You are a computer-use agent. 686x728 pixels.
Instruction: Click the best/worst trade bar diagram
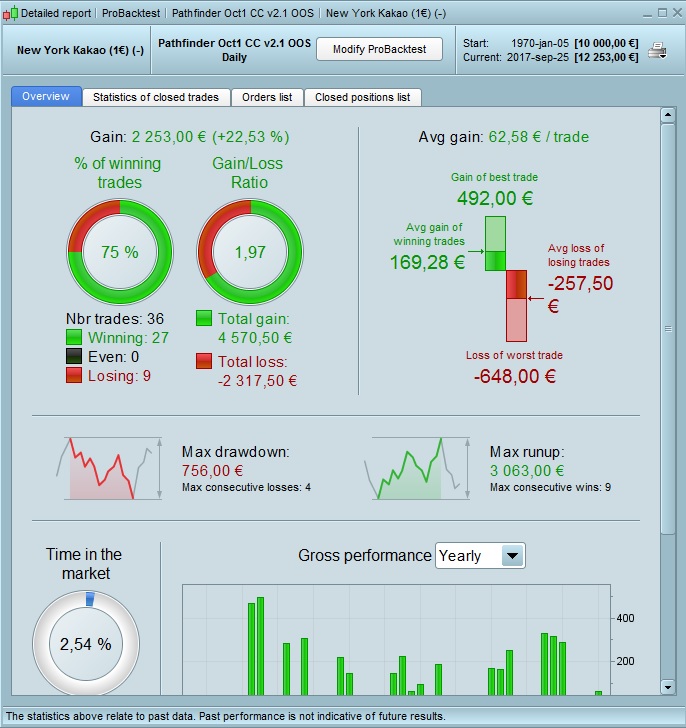506,279
